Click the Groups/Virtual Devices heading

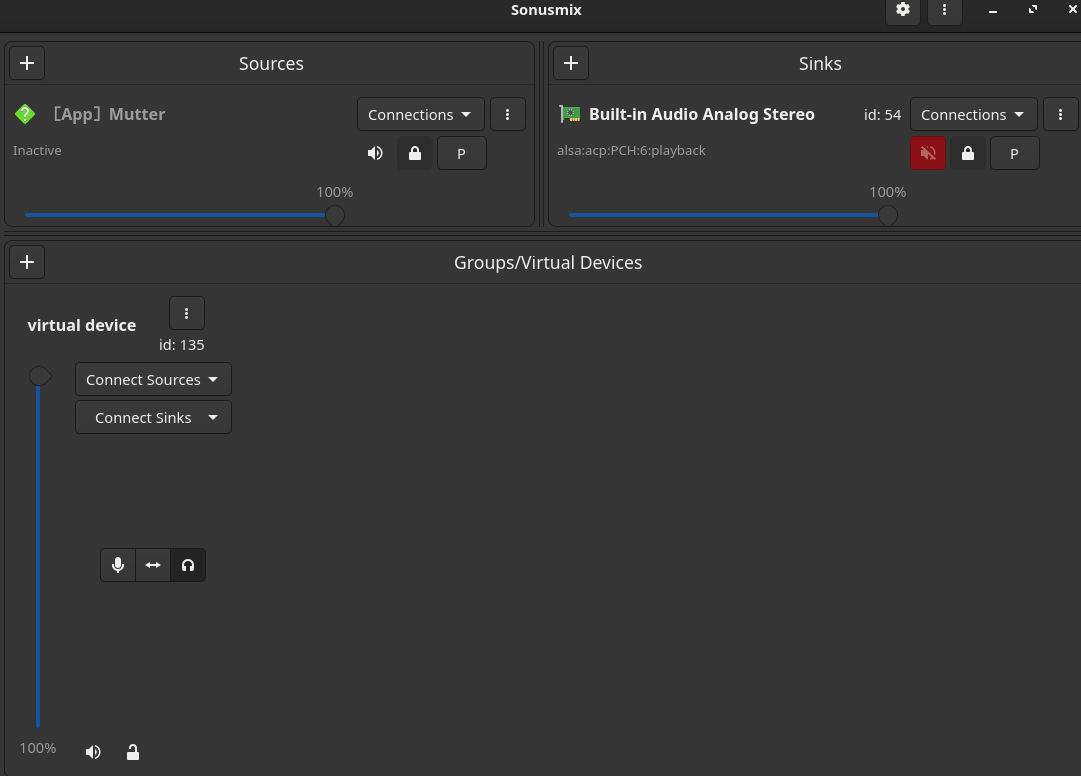[x=548, y=263]
